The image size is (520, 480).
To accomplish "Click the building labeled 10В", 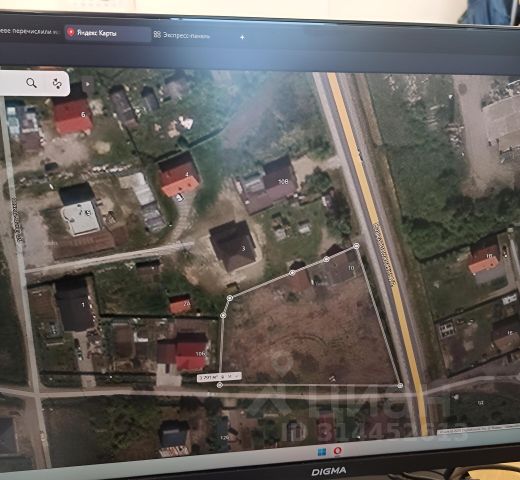I will (x=271, y=185).
